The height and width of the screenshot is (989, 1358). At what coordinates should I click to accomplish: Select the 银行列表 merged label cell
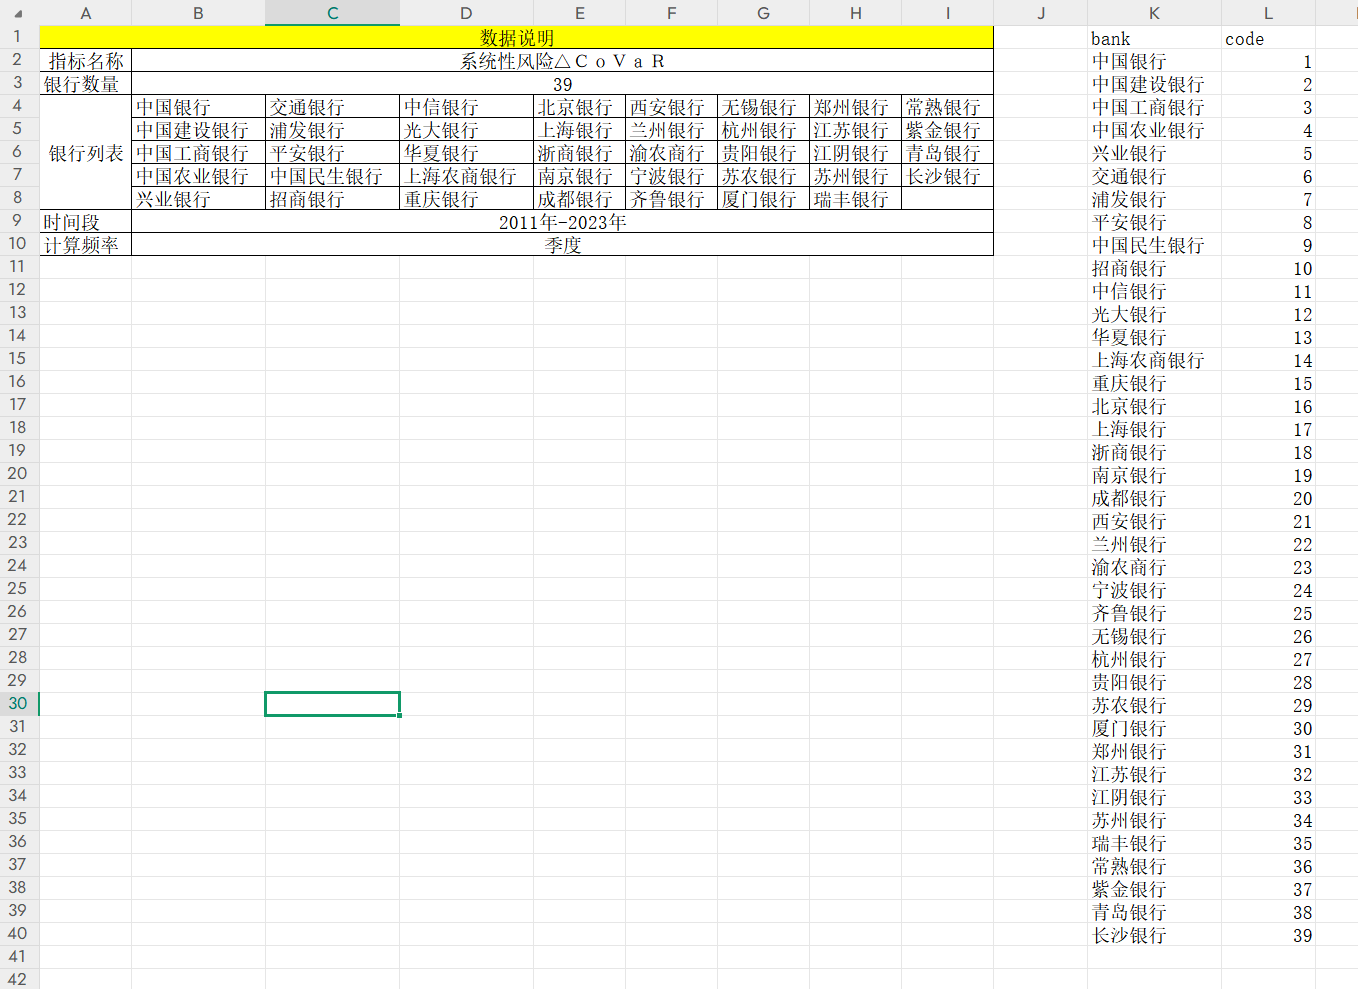[x=86, y=153]
